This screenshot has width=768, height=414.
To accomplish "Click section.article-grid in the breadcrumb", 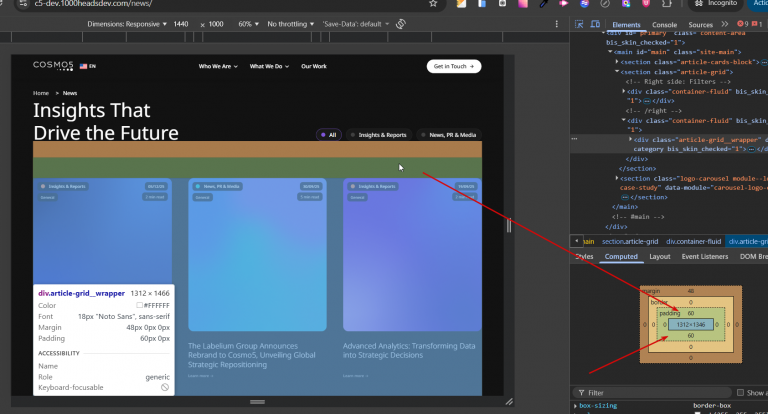I will [630, 241].
